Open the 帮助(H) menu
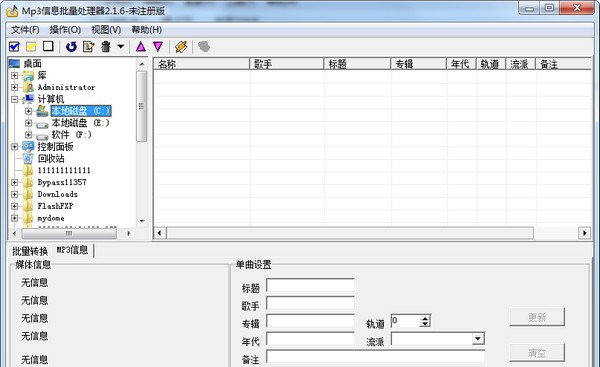The height and width of the screenshot is (367, 600). tap(147, 30)
